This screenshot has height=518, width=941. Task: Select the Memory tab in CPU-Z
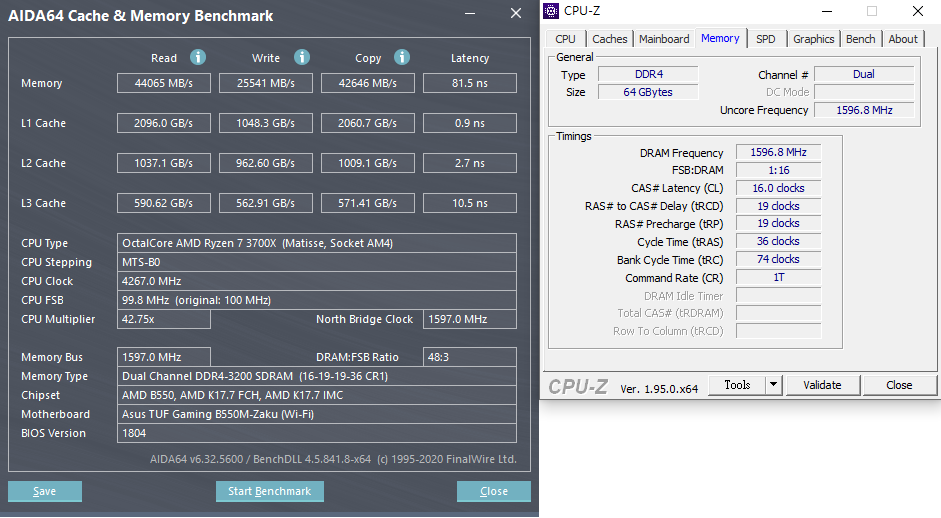pos(720,38)
